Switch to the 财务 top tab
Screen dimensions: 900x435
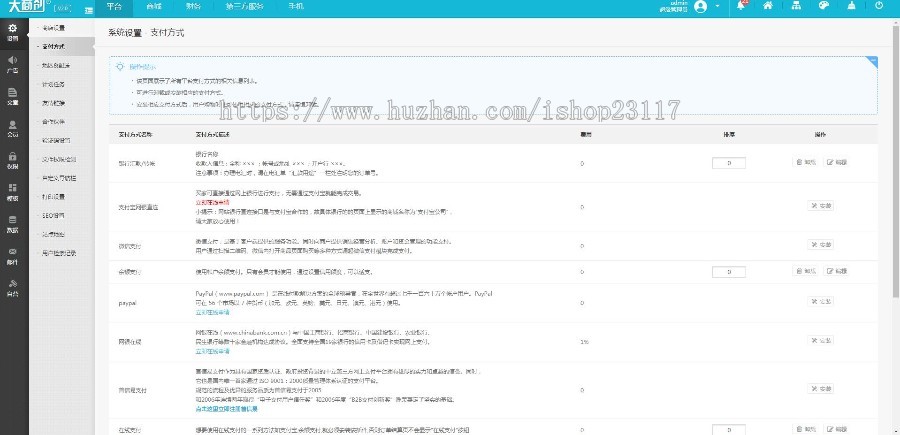click(193, 7)
